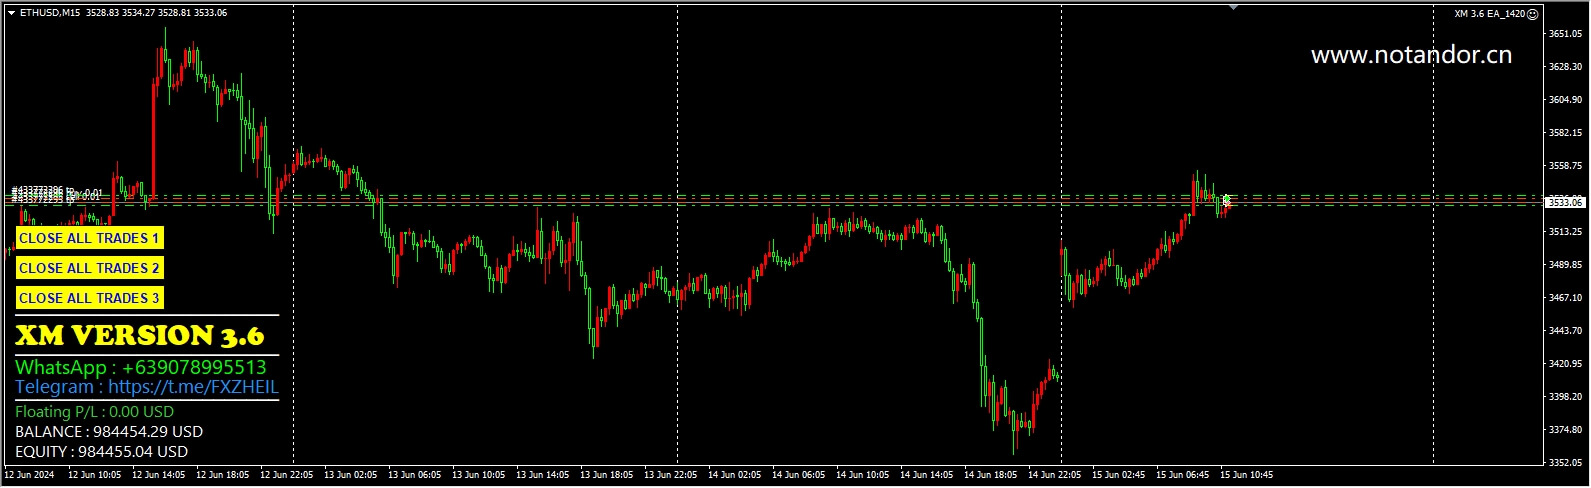Click the 12 Jun 2024 time axis label
Image resolution: width=1591 pixels, height=488 pixels.
[28, 475]
